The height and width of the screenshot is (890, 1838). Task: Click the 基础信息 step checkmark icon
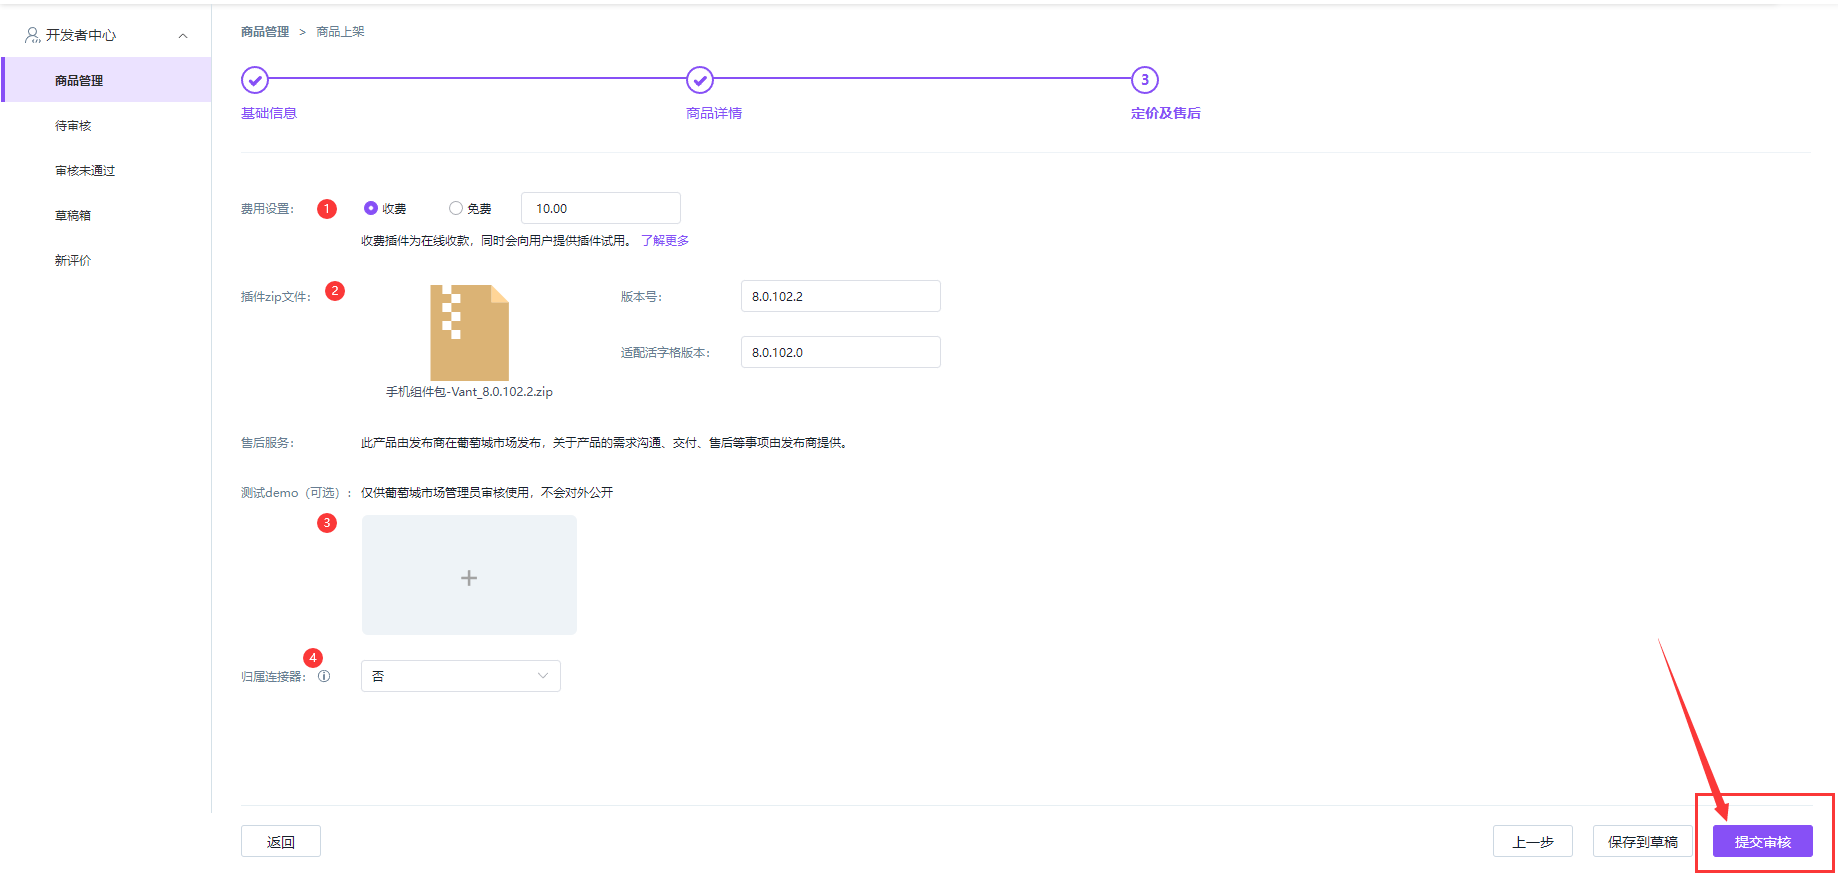click(x=255, y=80)
